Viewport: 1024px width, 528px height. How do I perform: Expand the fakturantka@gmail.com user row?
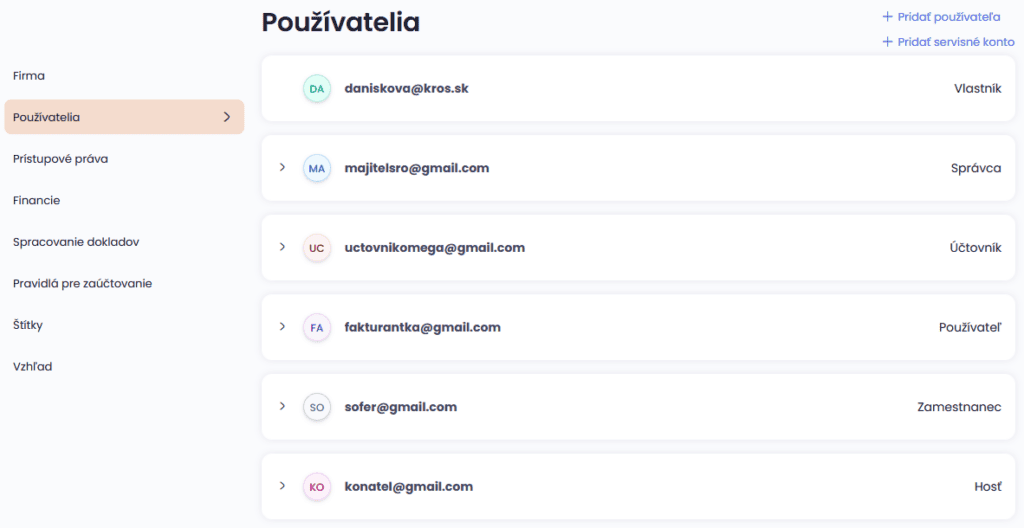point(283,326)
